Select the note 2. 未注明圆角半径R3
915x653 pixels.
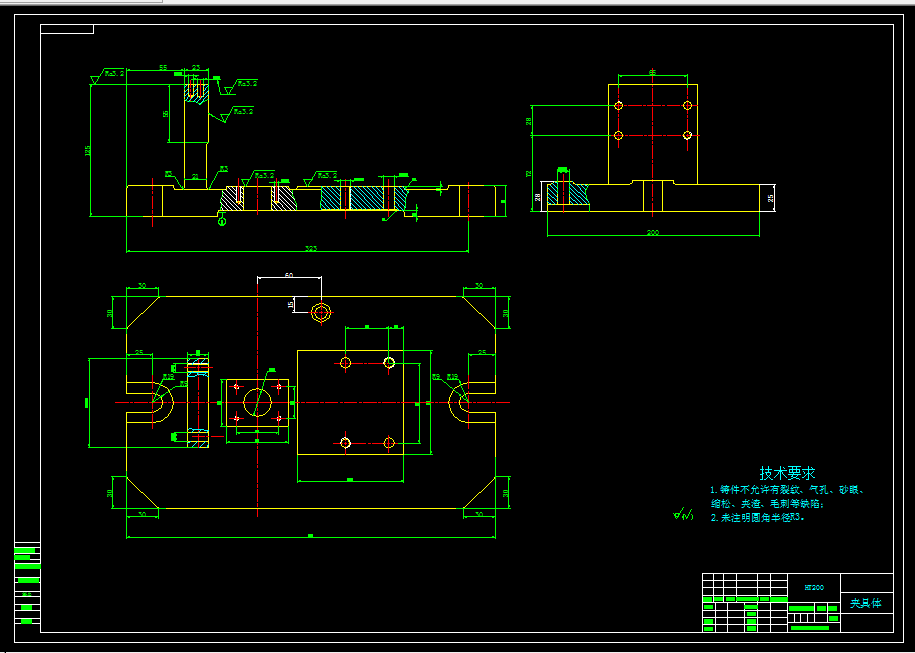point(758,517)
